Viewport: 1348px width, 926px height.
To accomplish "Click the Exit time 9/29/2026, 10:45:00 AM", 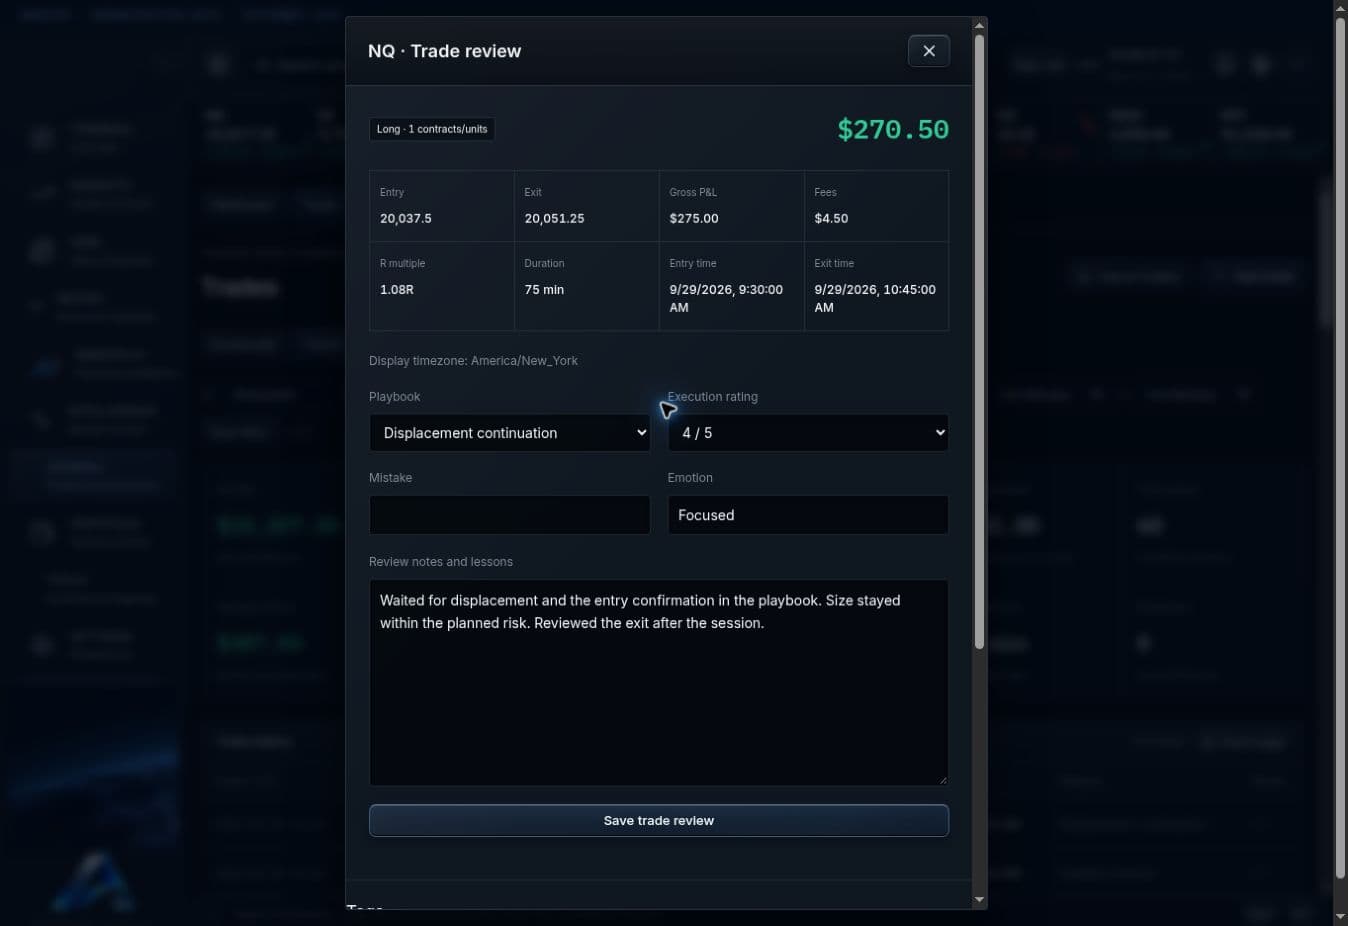I will (x=875, y=298).
